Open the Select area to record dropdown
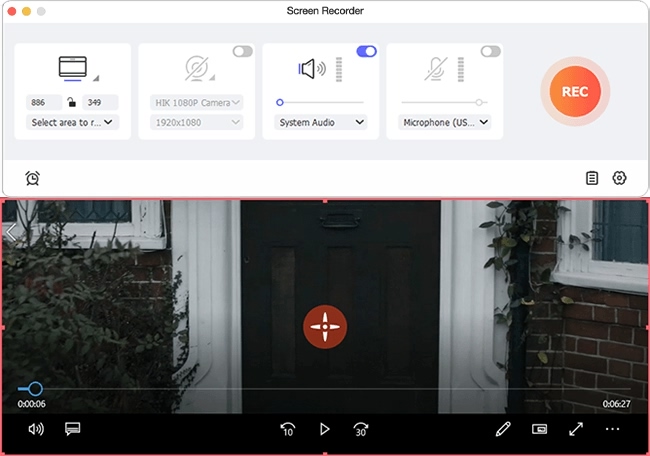Viewport: 650px width, 456px height. [72, 122]
